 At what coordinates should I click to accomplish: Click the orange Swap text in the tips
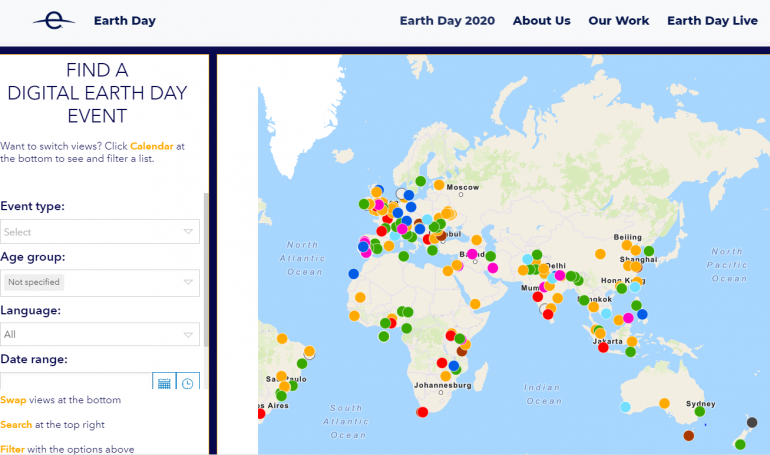point(13,400)
